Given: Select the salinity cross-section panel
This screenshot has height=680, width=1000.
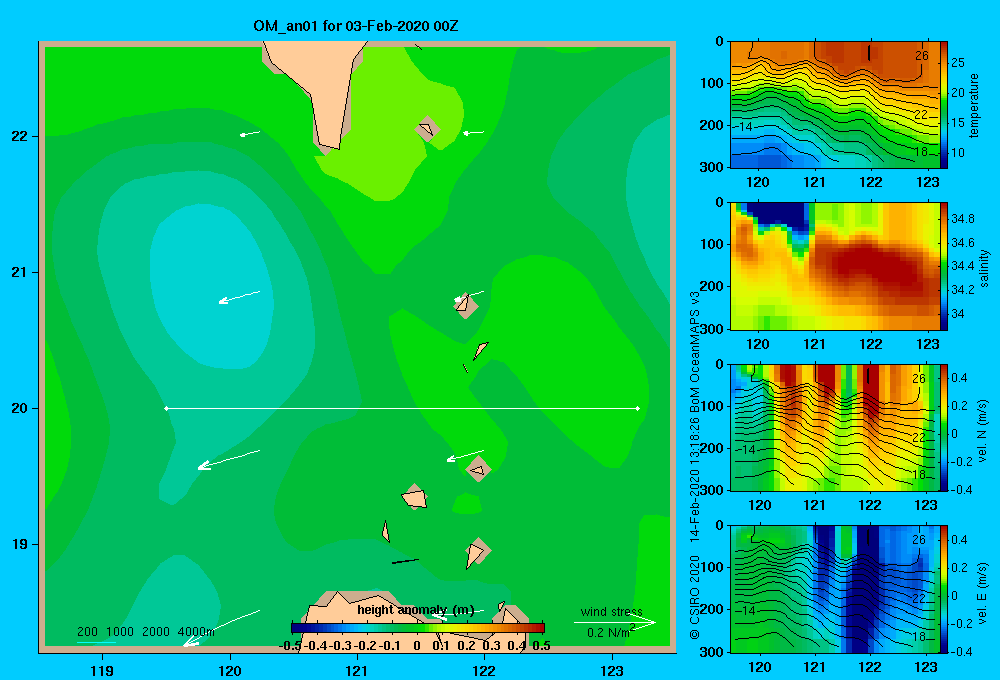Looking at the screenshot, I should 835,267.
